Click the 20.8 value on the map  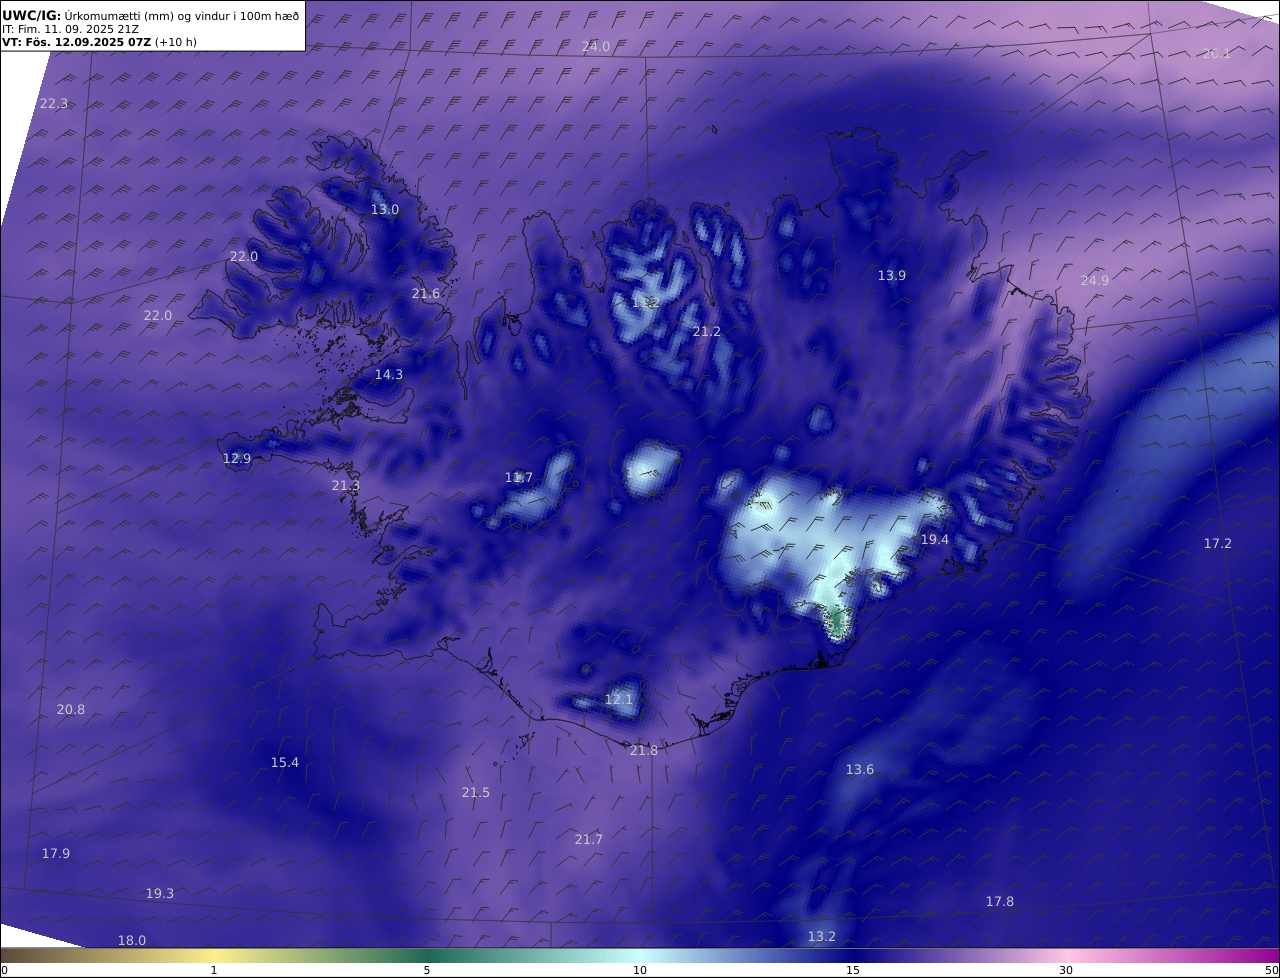point(71,710)
